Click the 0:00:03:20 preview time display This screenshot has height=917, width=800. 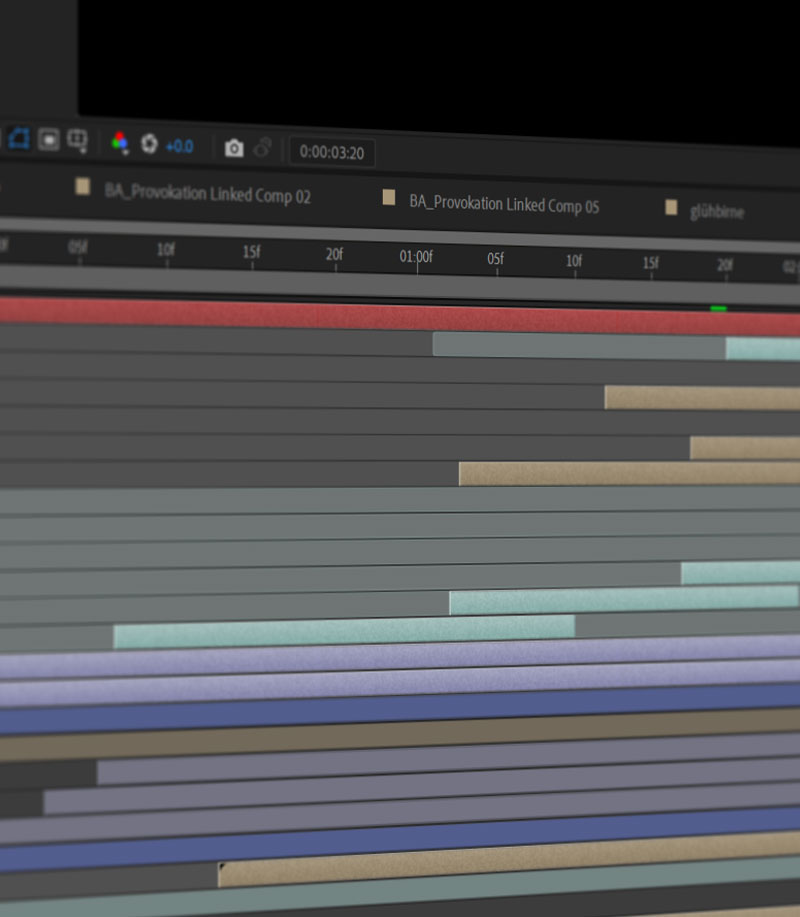tap(331, 152)
